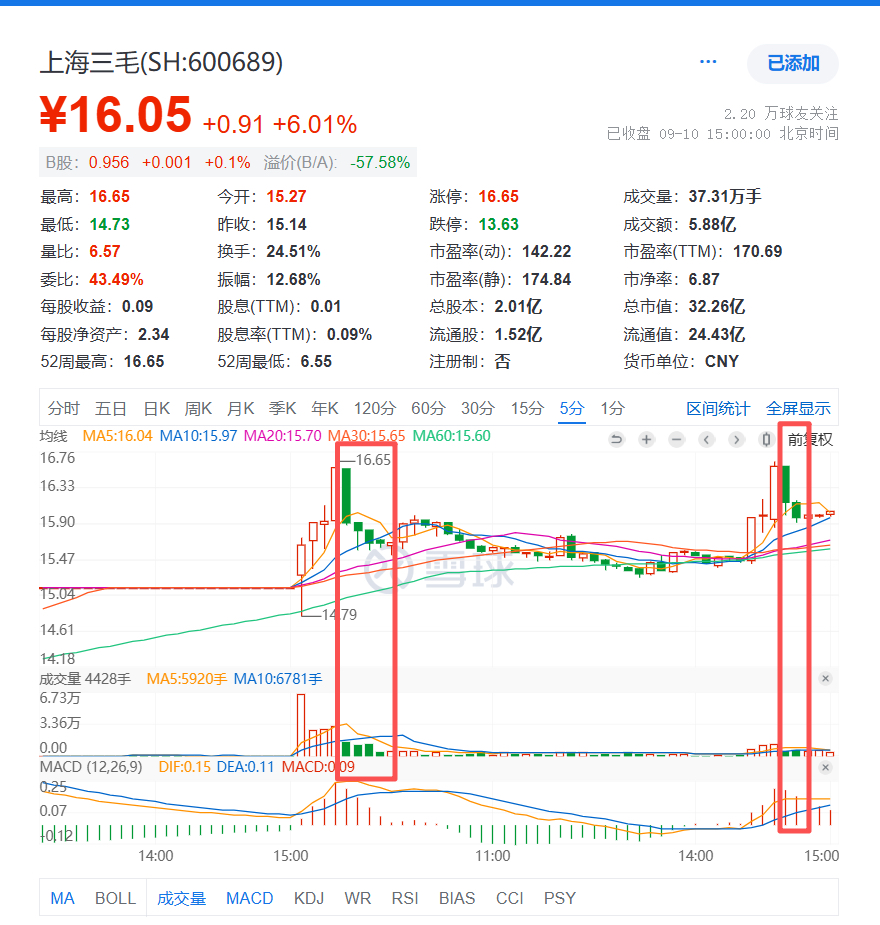Select the 15分 period tab
This screenshot has width=880, height=925.
point(527,408)
